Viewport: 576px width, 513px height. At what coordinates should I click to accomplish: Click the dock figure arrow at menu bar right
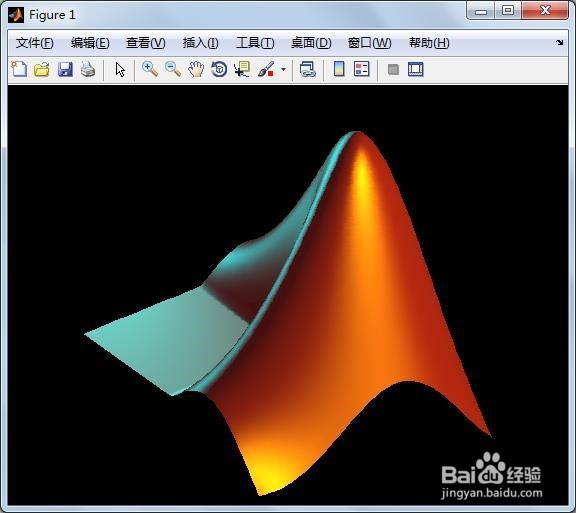point(559,43)
